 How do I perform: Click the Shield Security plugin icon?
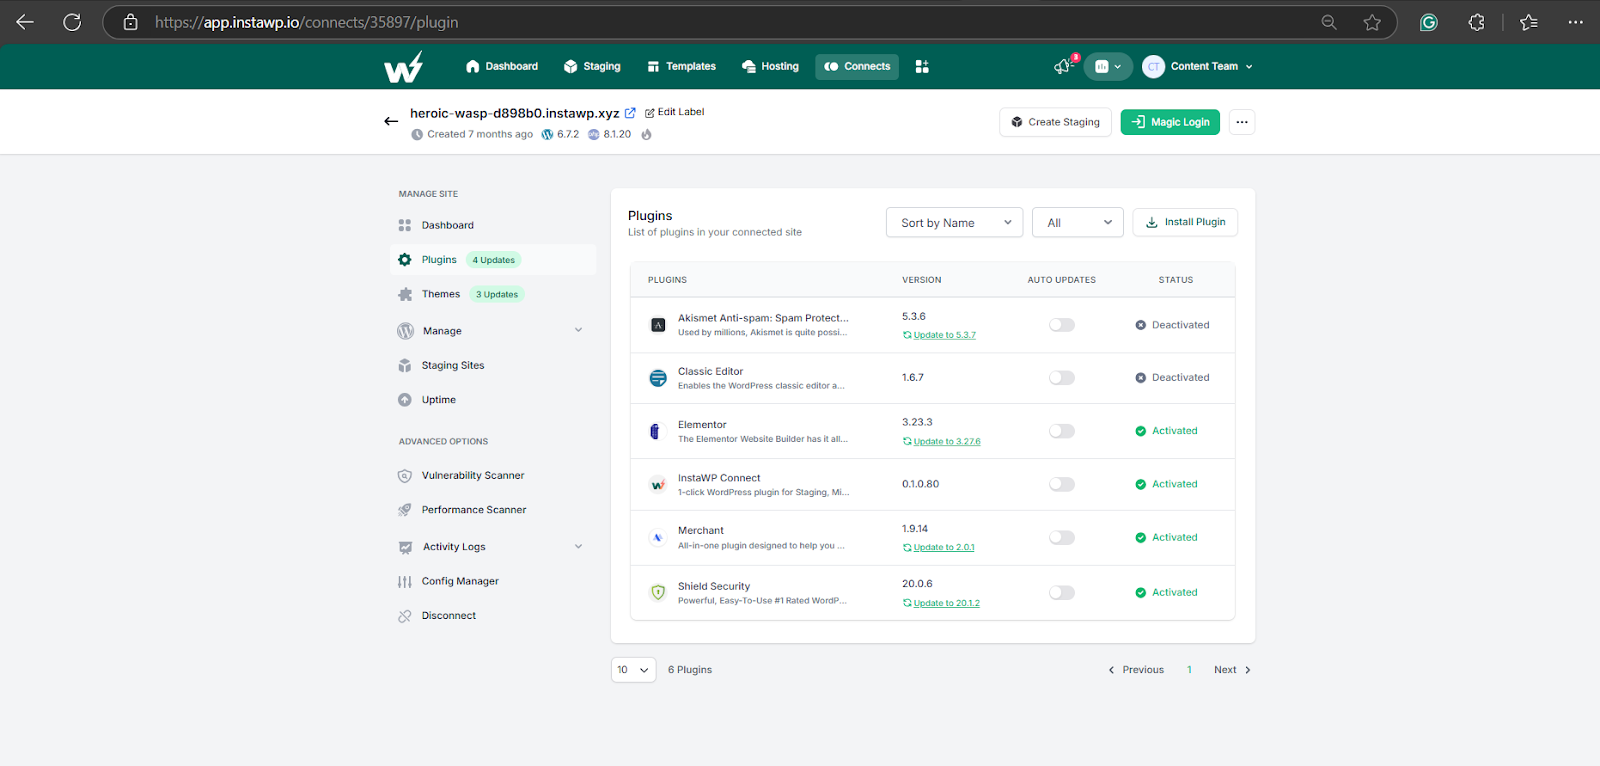click(x=658, y=592)
